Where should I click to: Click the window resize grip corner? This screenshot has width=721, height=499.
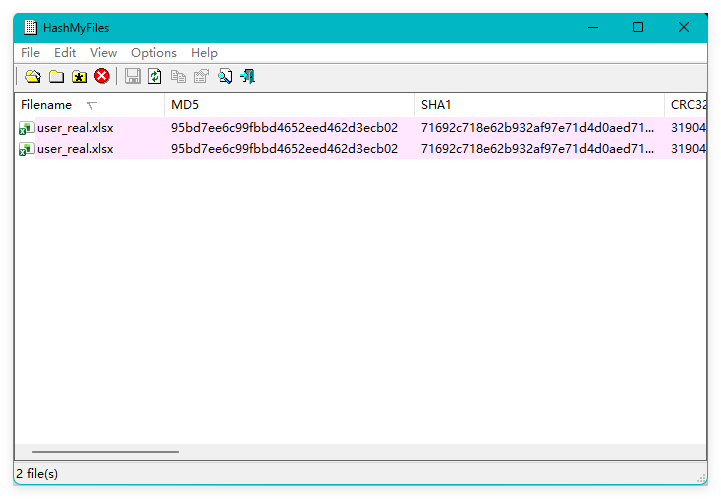point(702,479)
